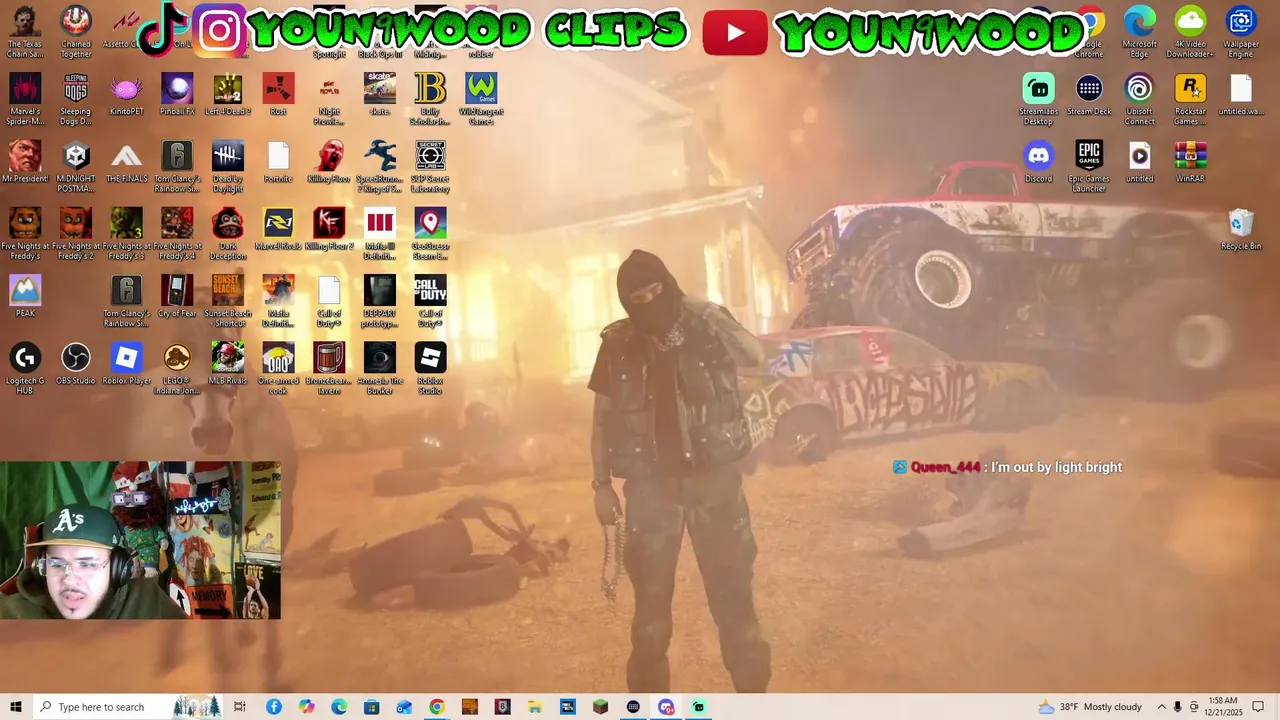The width and height of the screenshot is (1280, 720).
Task: Open the Recycle Bin
Action: click(1241, 229)
